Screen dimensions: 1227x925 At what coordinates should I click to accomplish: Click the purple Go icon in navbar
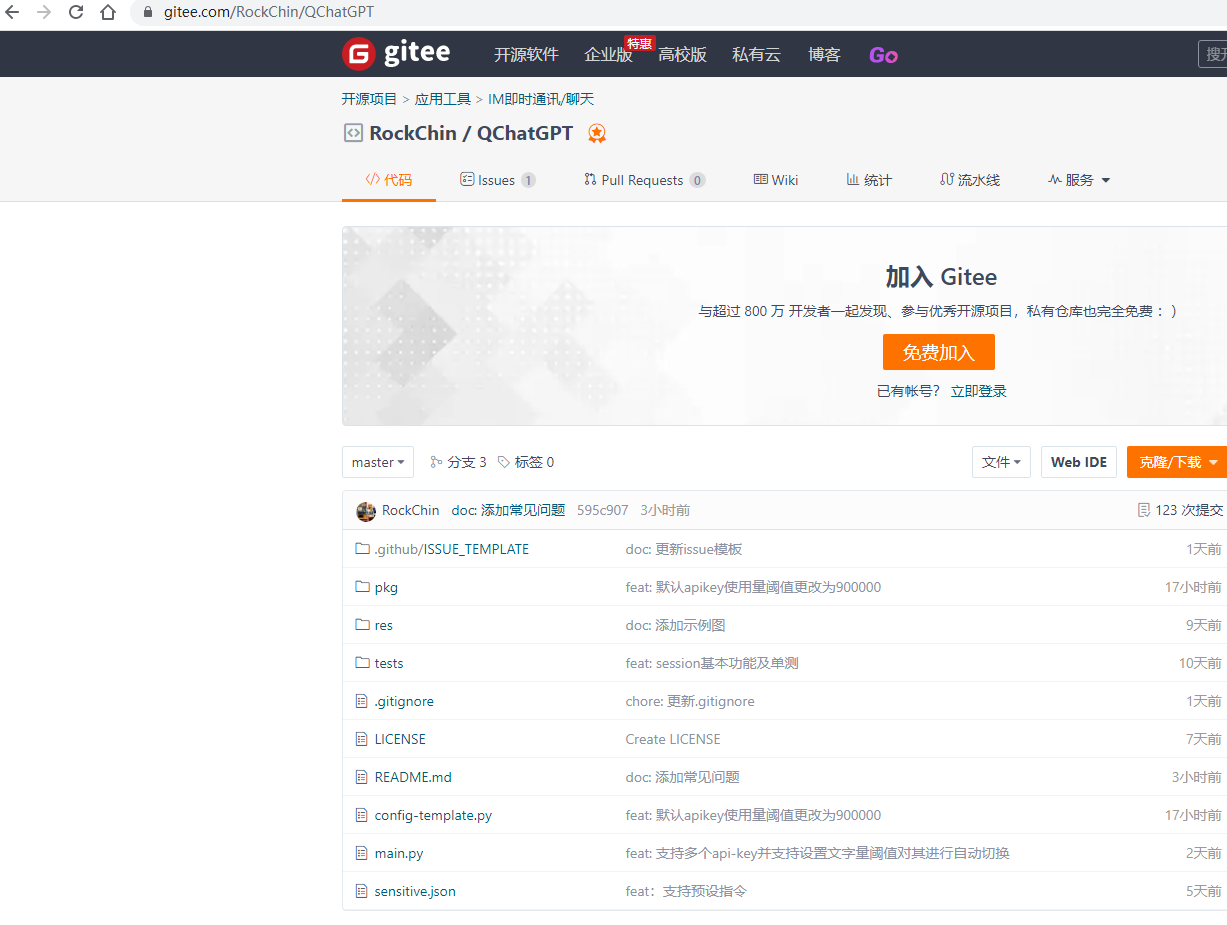(x=883, y=55)
